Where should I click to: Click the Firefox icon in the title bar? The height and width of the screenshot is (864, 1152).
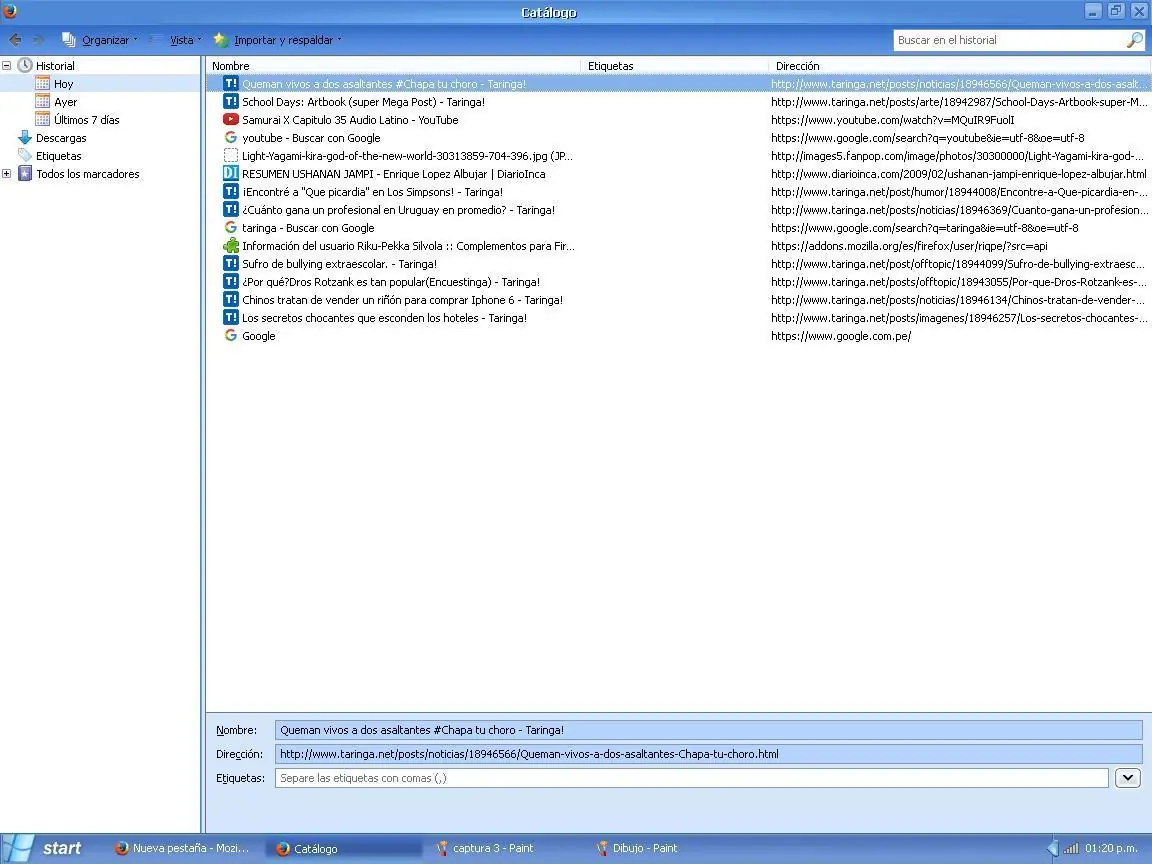click(x=10, y=10)
